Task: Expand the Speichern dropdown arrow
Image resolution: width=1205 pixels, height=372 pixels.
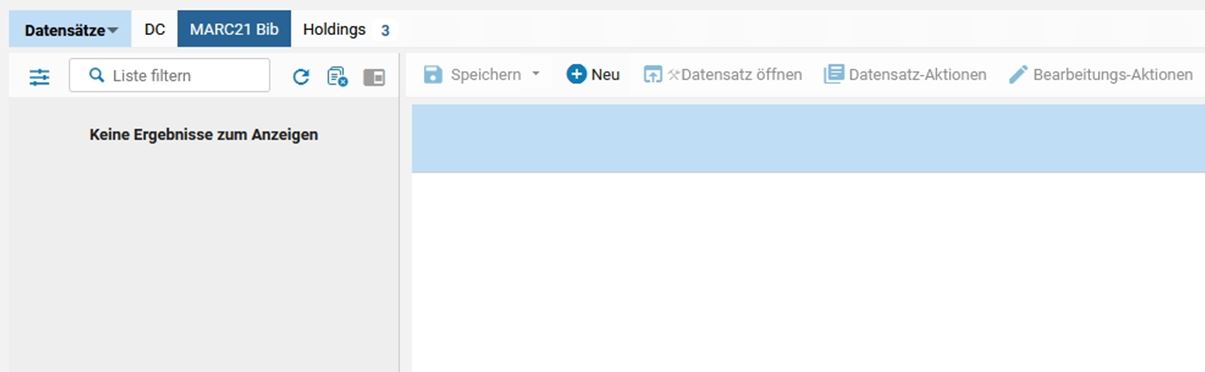Action: [535, 74]
